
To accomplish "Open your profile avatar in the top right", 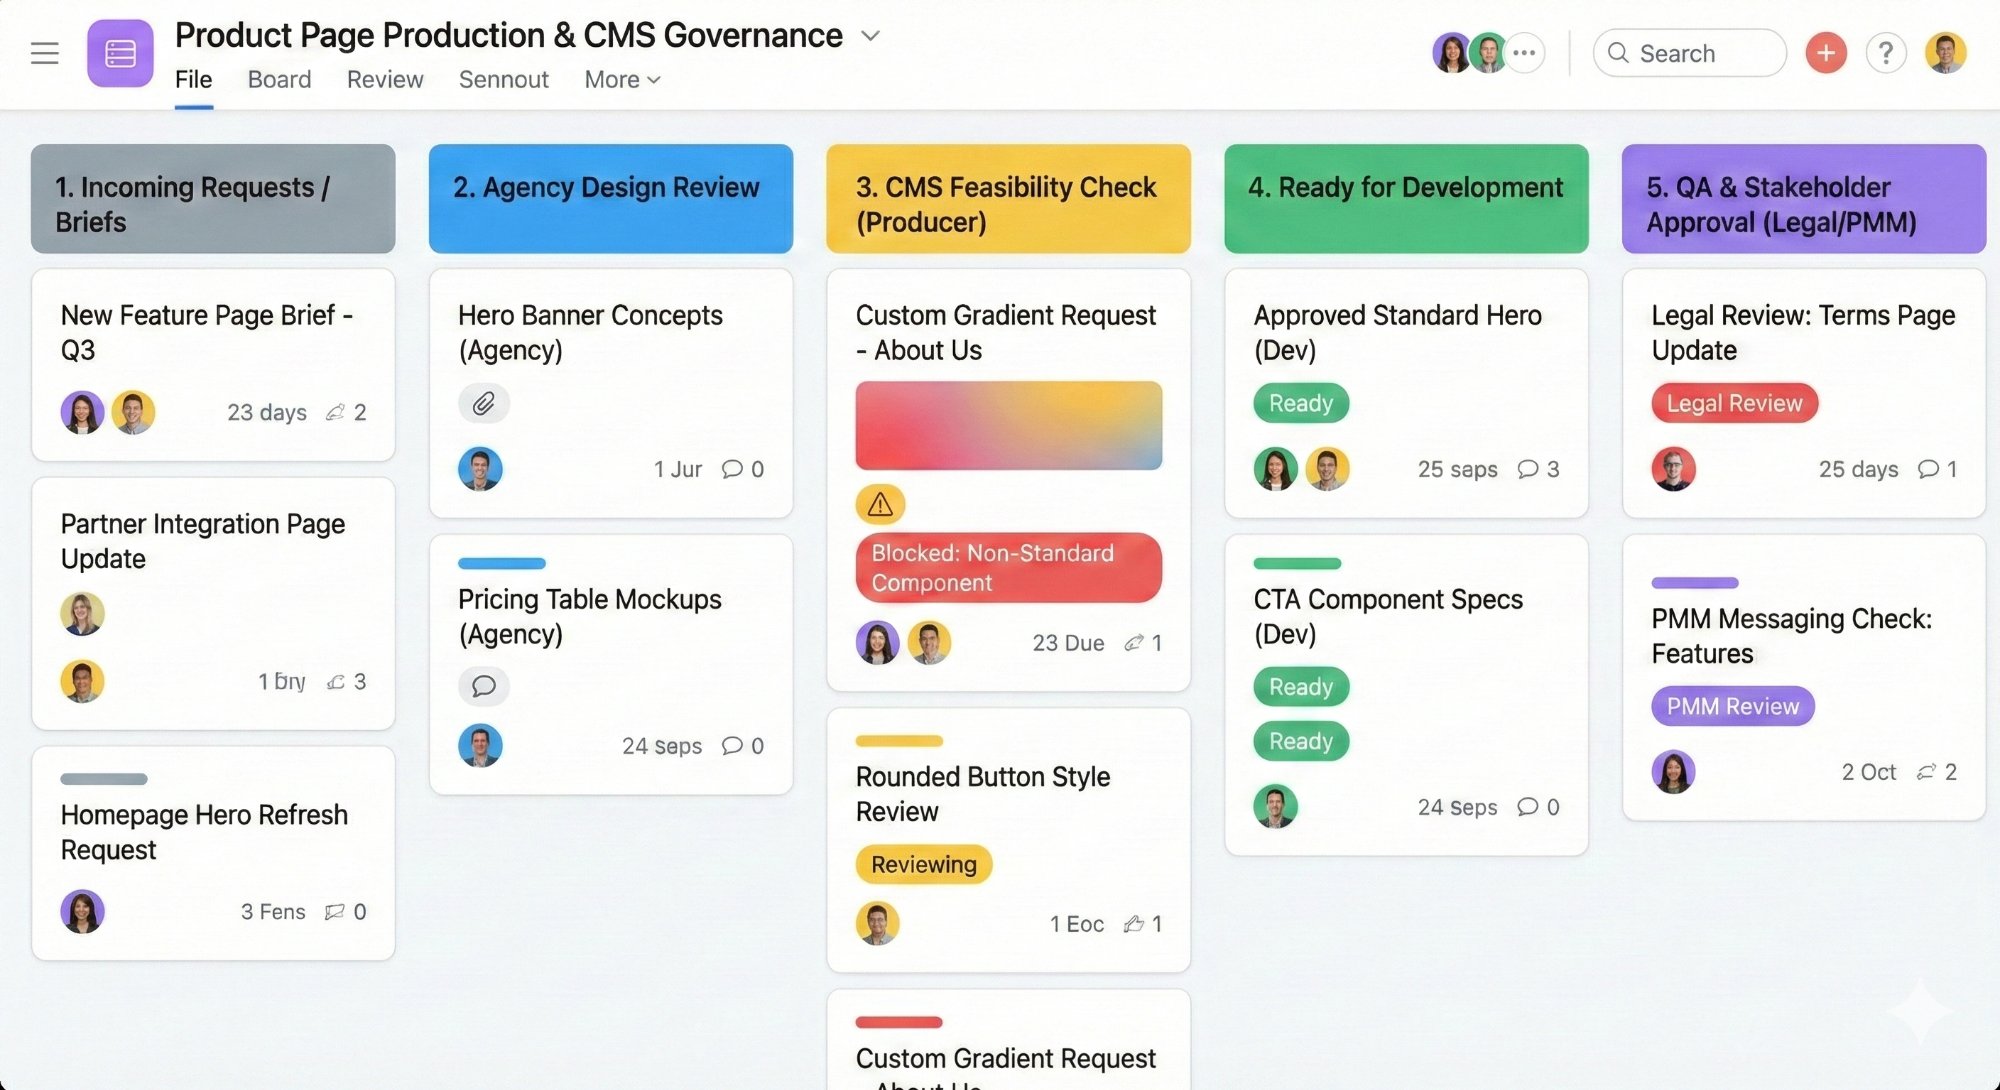I will [x=1945, y=53].
